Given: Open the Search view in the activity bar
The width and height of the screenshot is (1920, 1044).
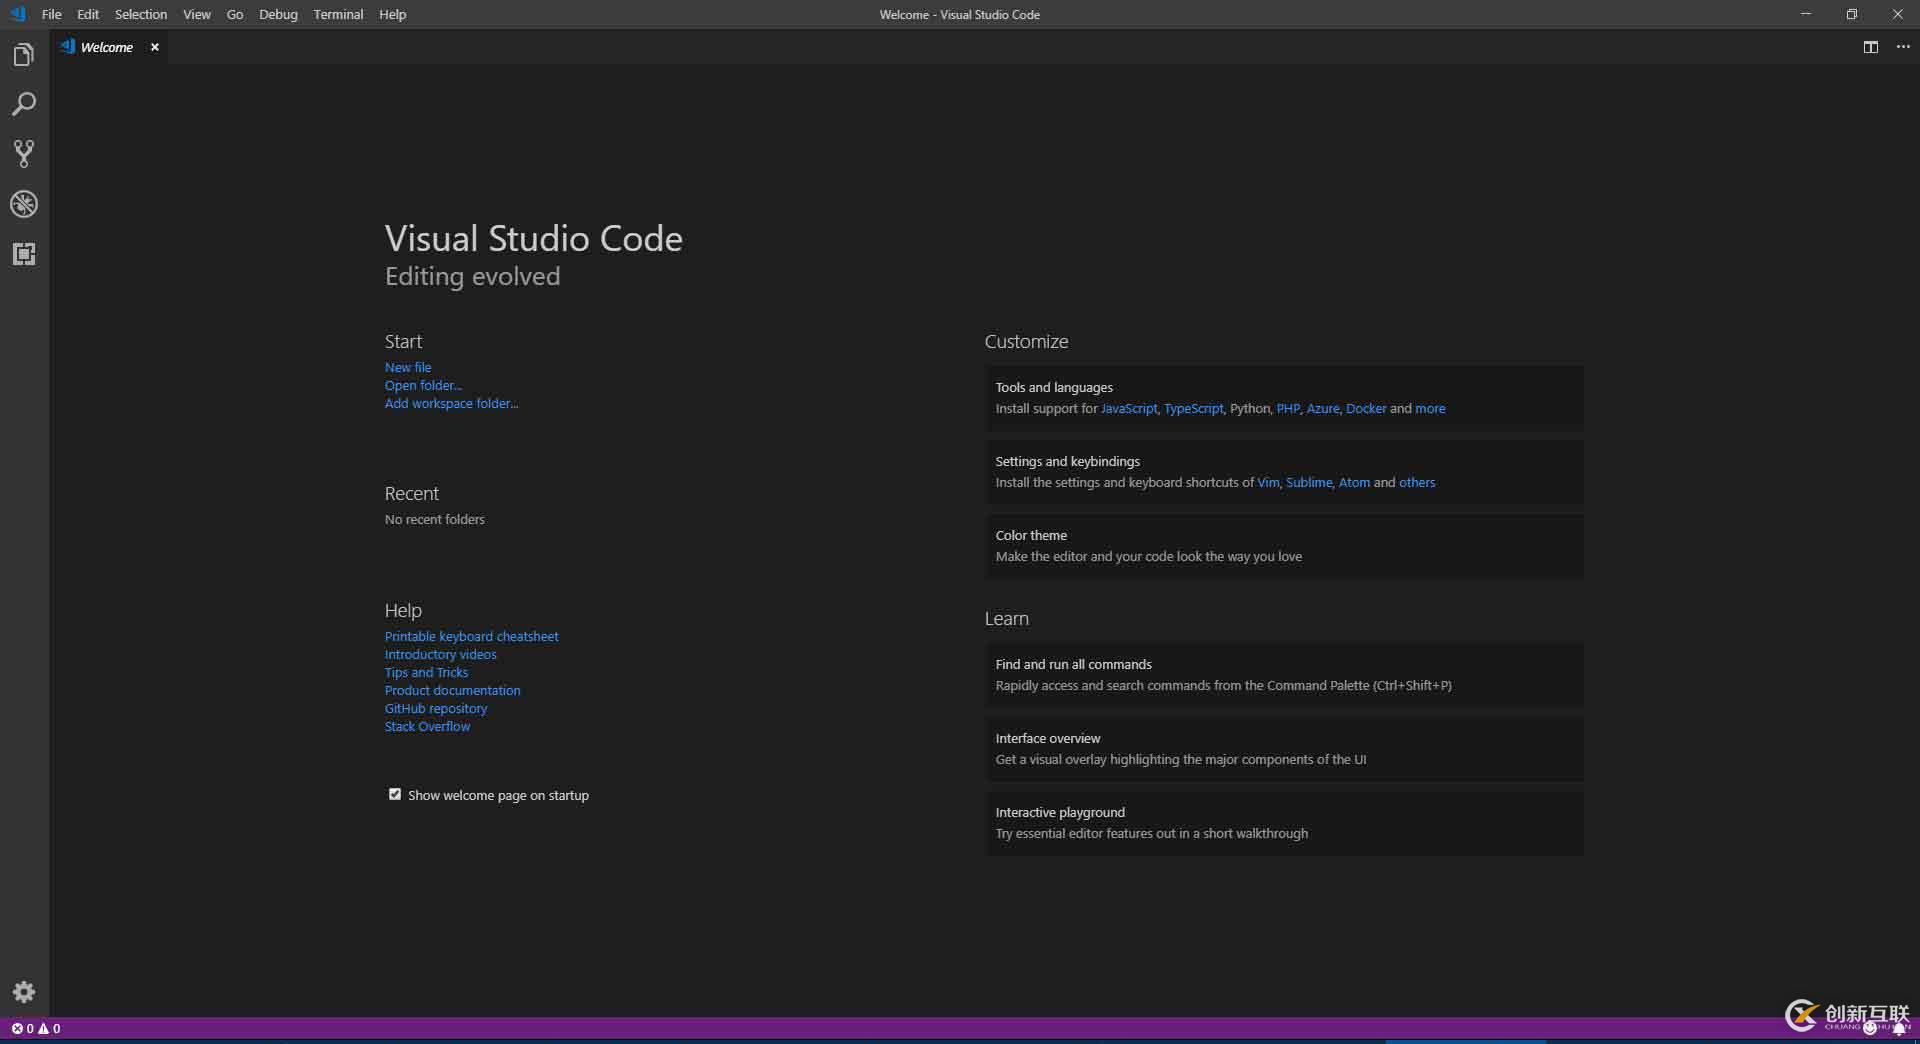Looking at the screenshot, I should coord(24,104).
